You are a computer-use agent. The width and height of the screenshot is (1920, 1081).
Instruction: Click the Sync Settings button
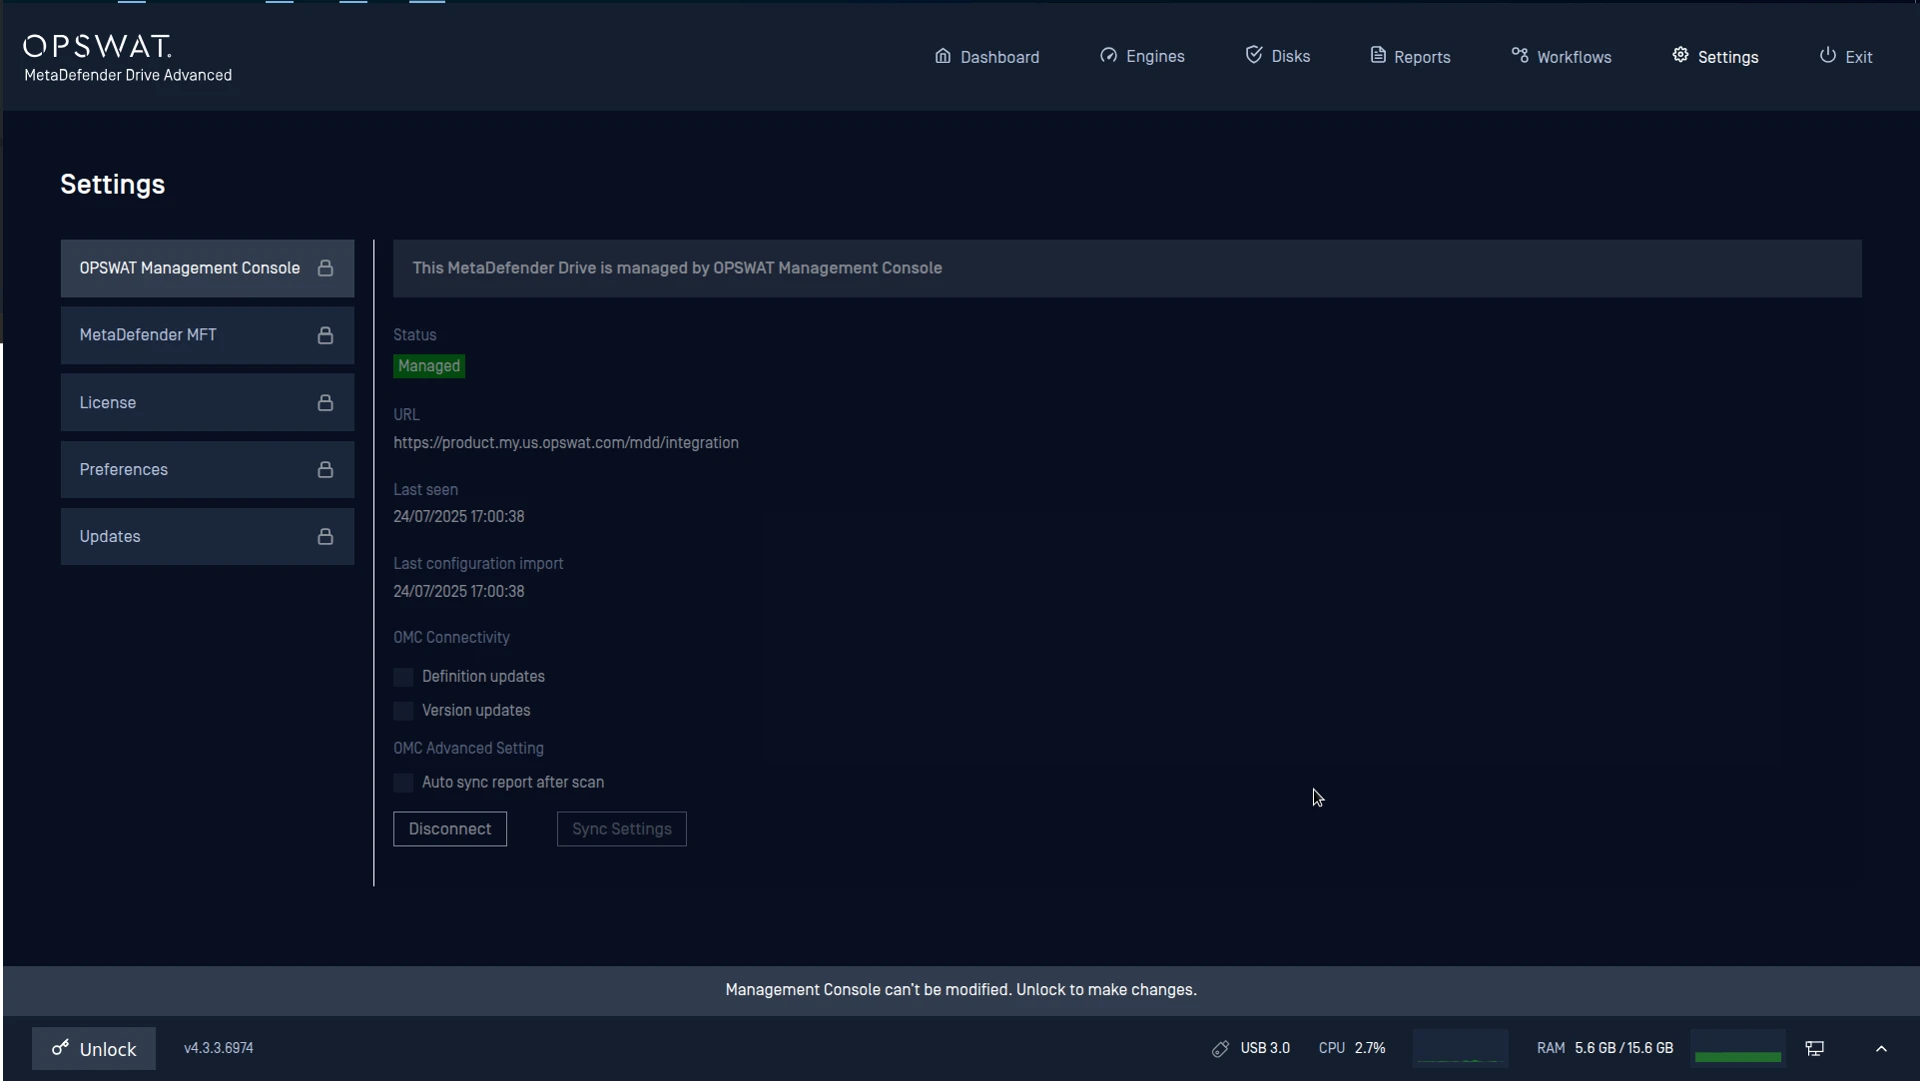pos(622,829)
